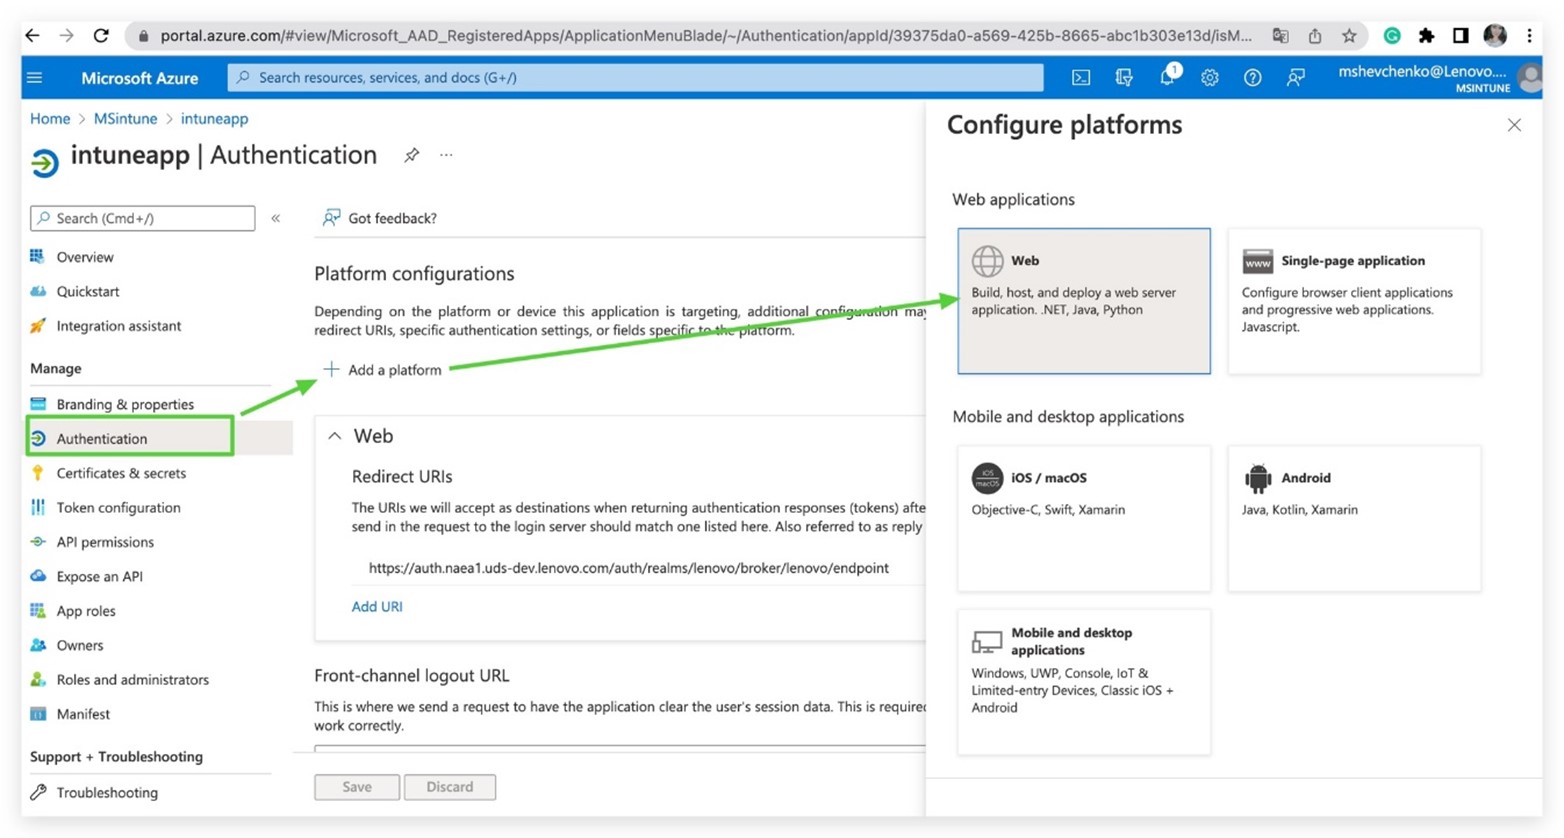
Task: Collapse the left menu with double chevron
Action: point(276,218)
